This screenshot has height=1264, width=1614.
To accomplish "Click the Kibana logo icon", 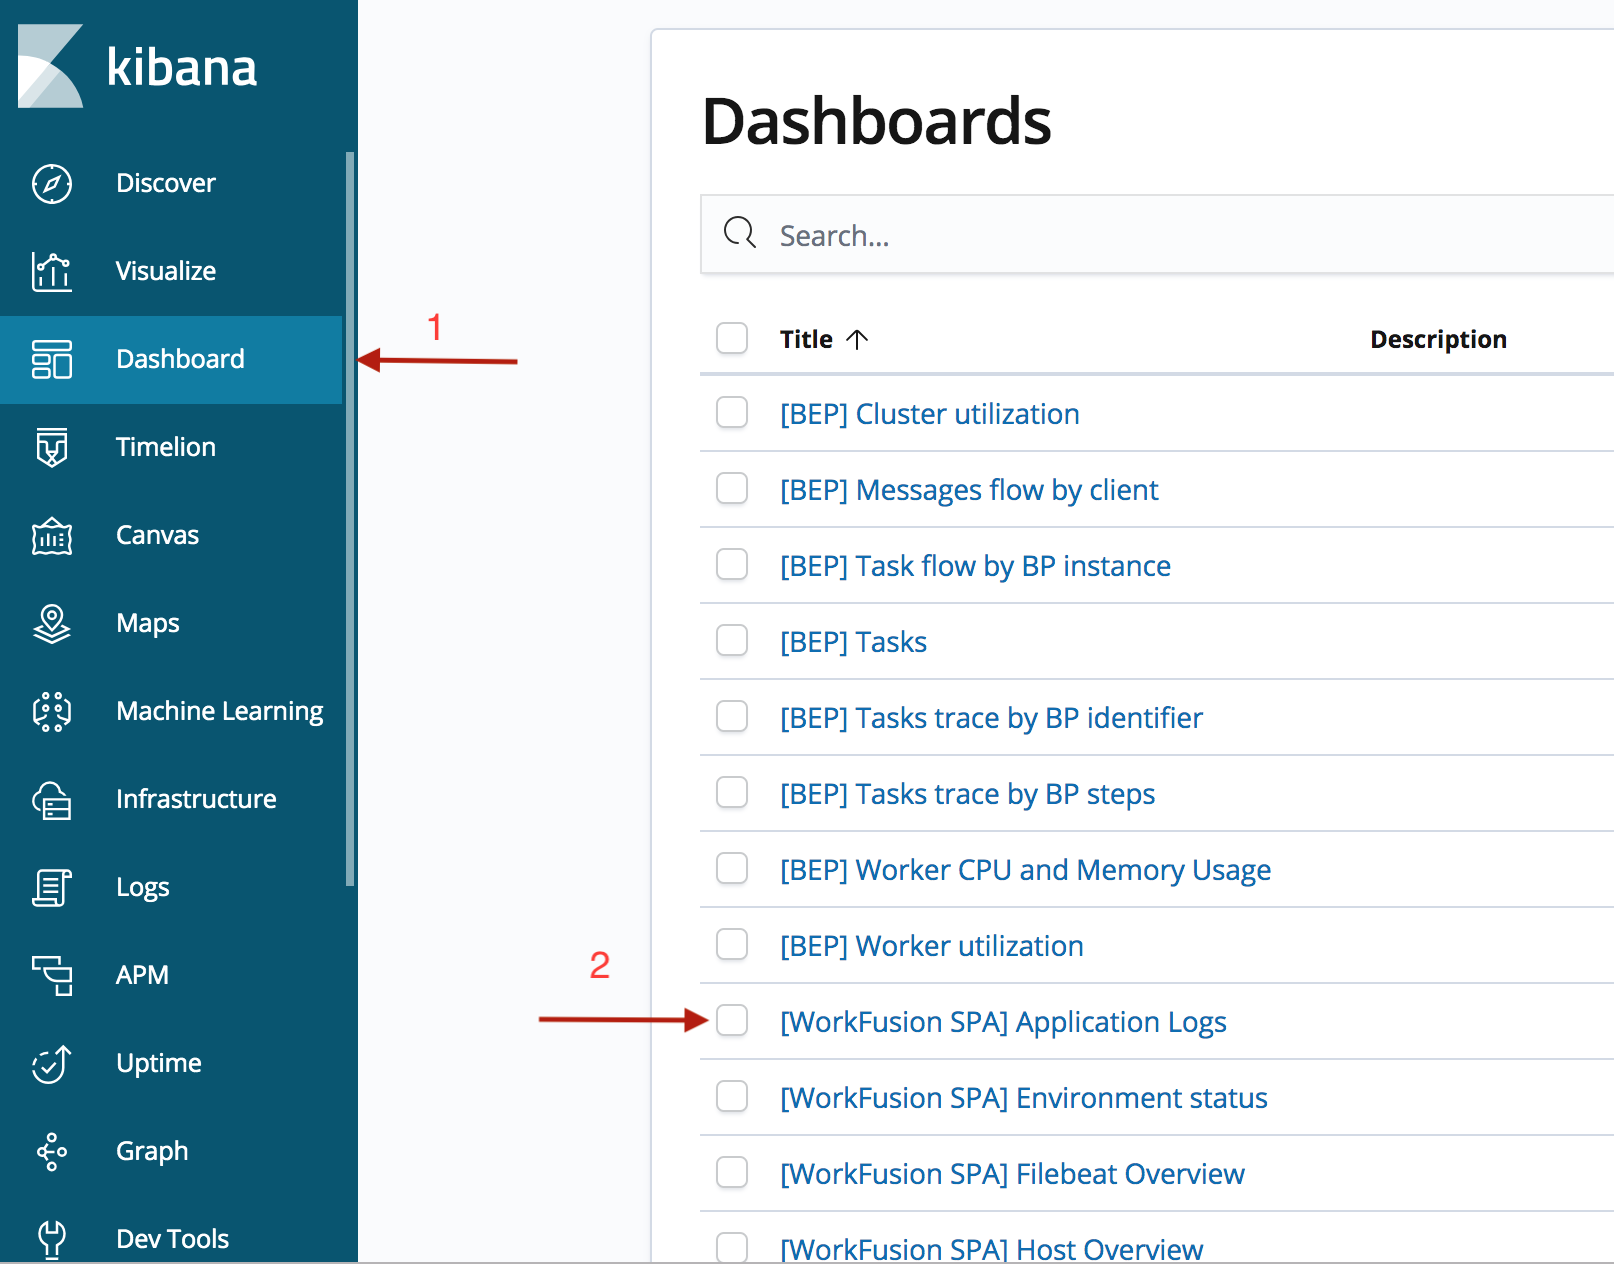I will click(50, 66).
